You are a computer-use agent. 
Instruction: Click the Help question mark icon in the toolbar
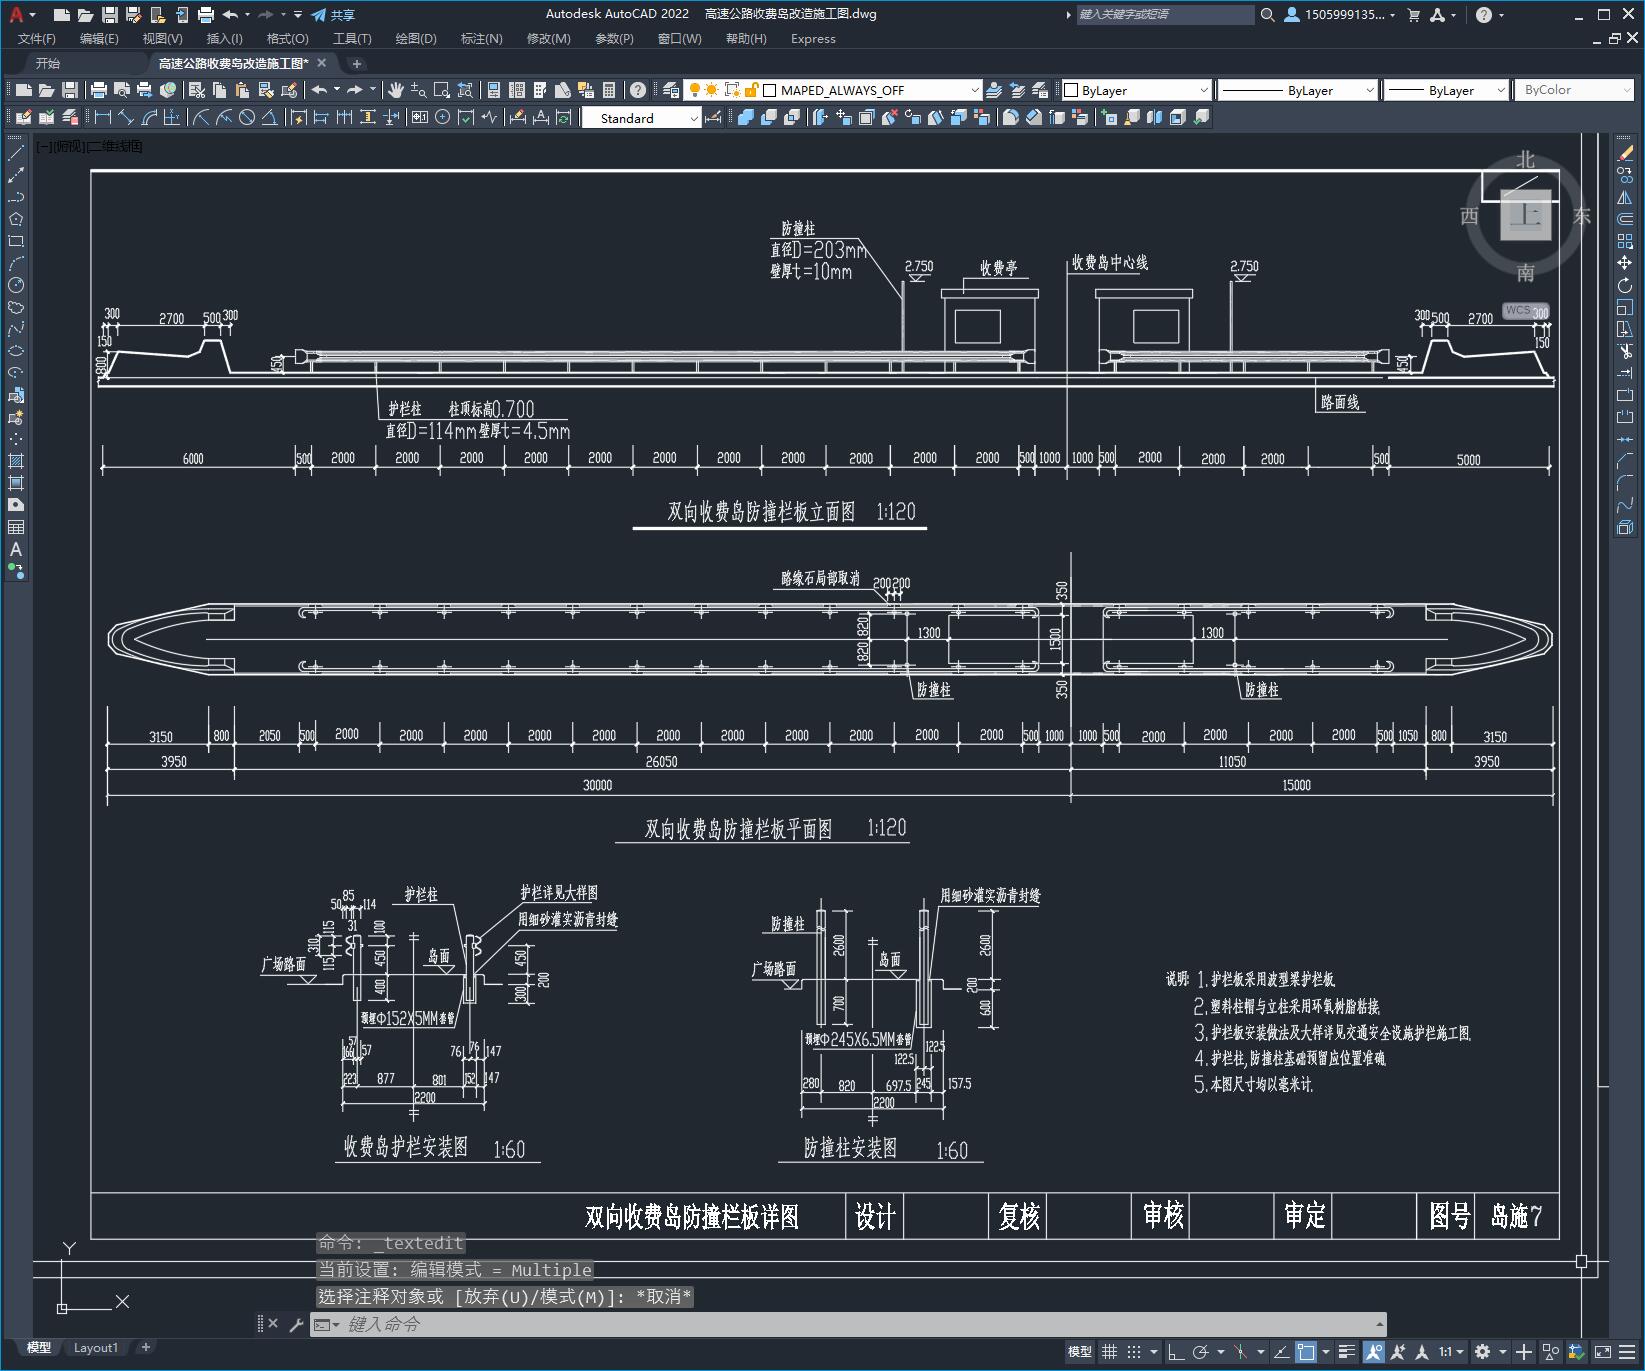(637, 90)
